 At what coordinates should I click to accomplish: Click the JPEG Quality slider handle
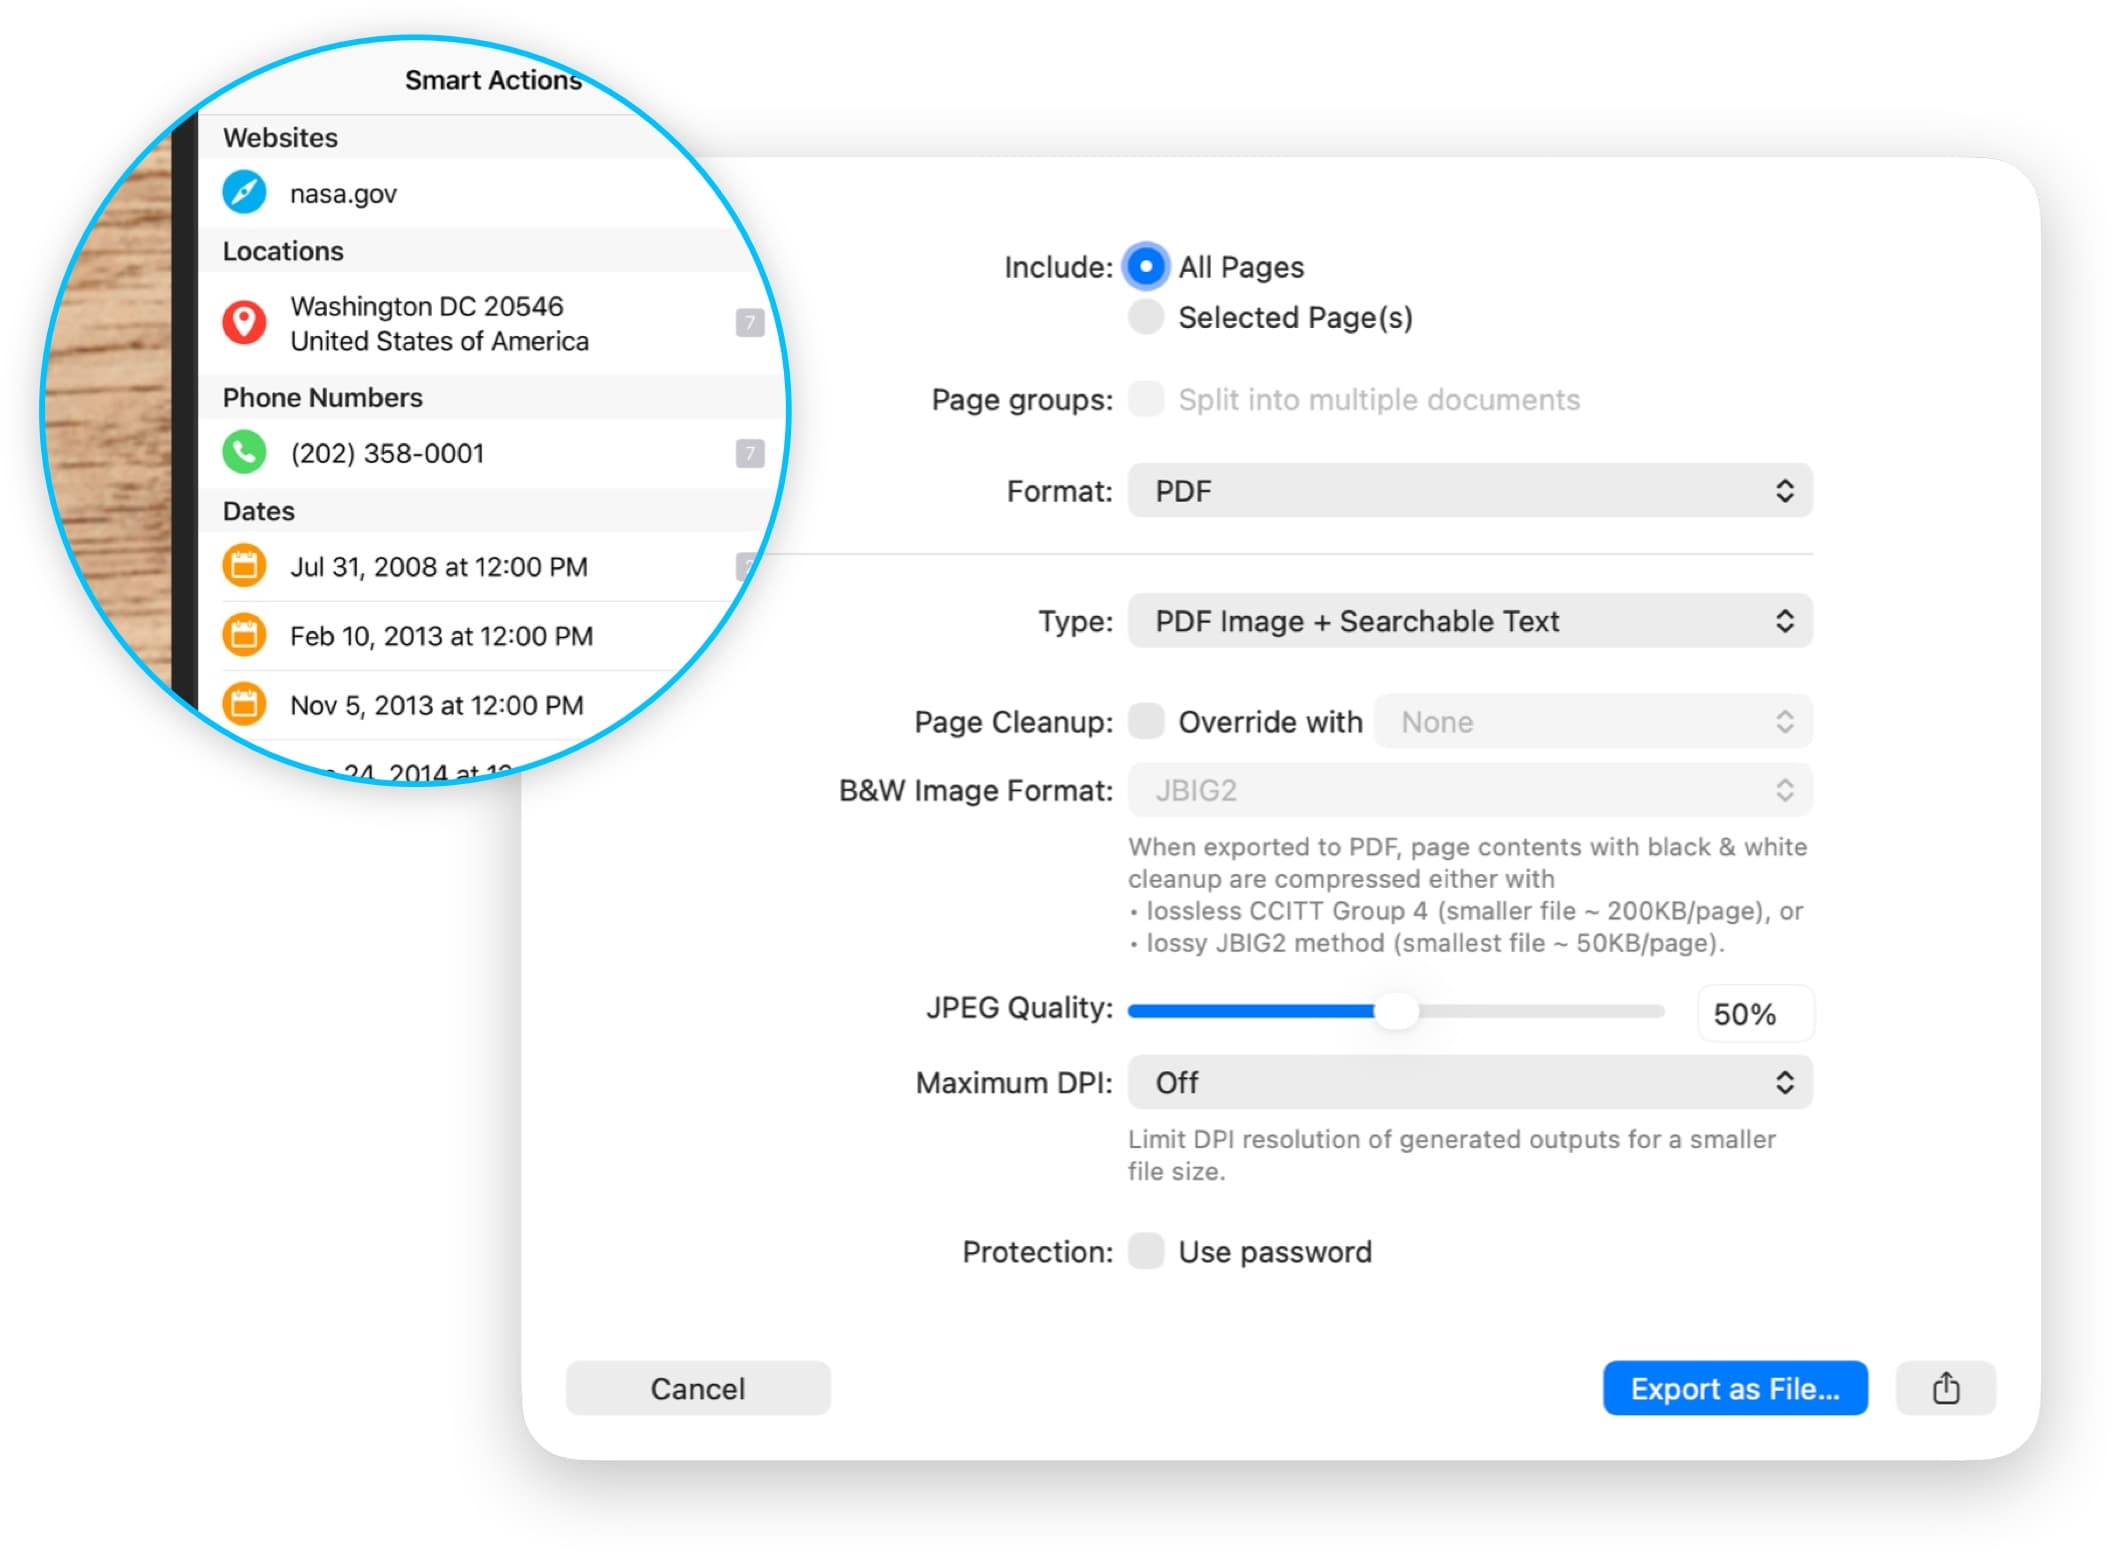pyautogui.click(x=1396, y=1011)
